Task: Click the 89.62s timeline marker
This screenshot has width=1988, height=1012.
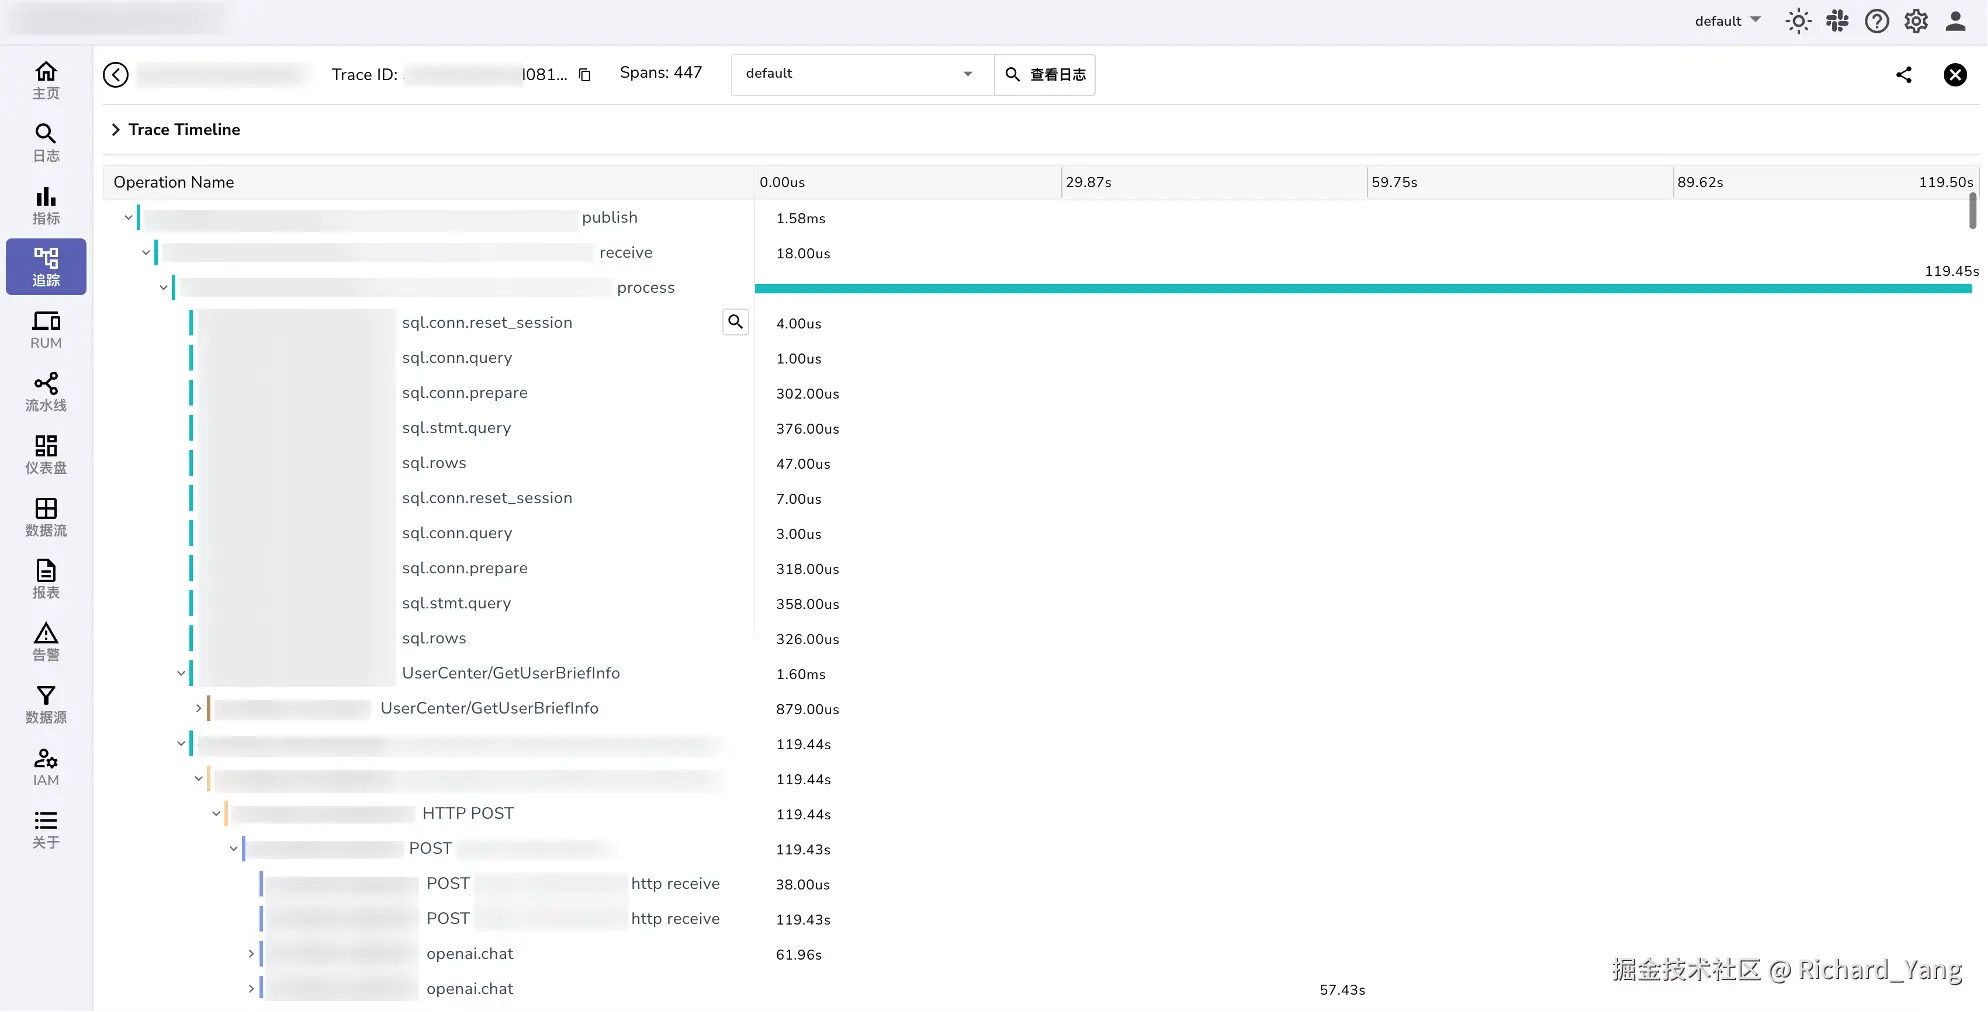Action: point(1701,182)
